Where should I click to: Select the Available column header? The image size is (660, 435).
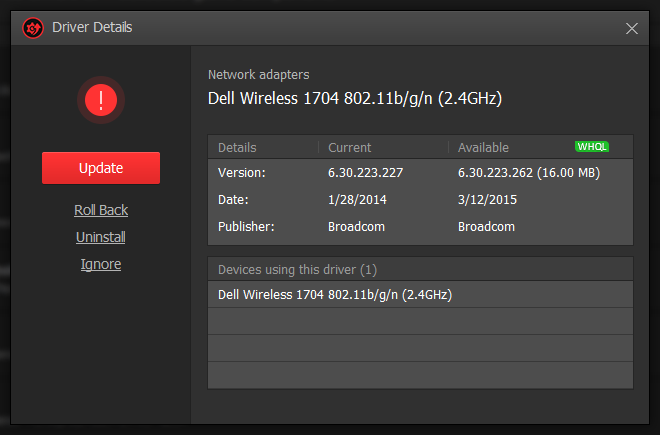tap(483, 147)
